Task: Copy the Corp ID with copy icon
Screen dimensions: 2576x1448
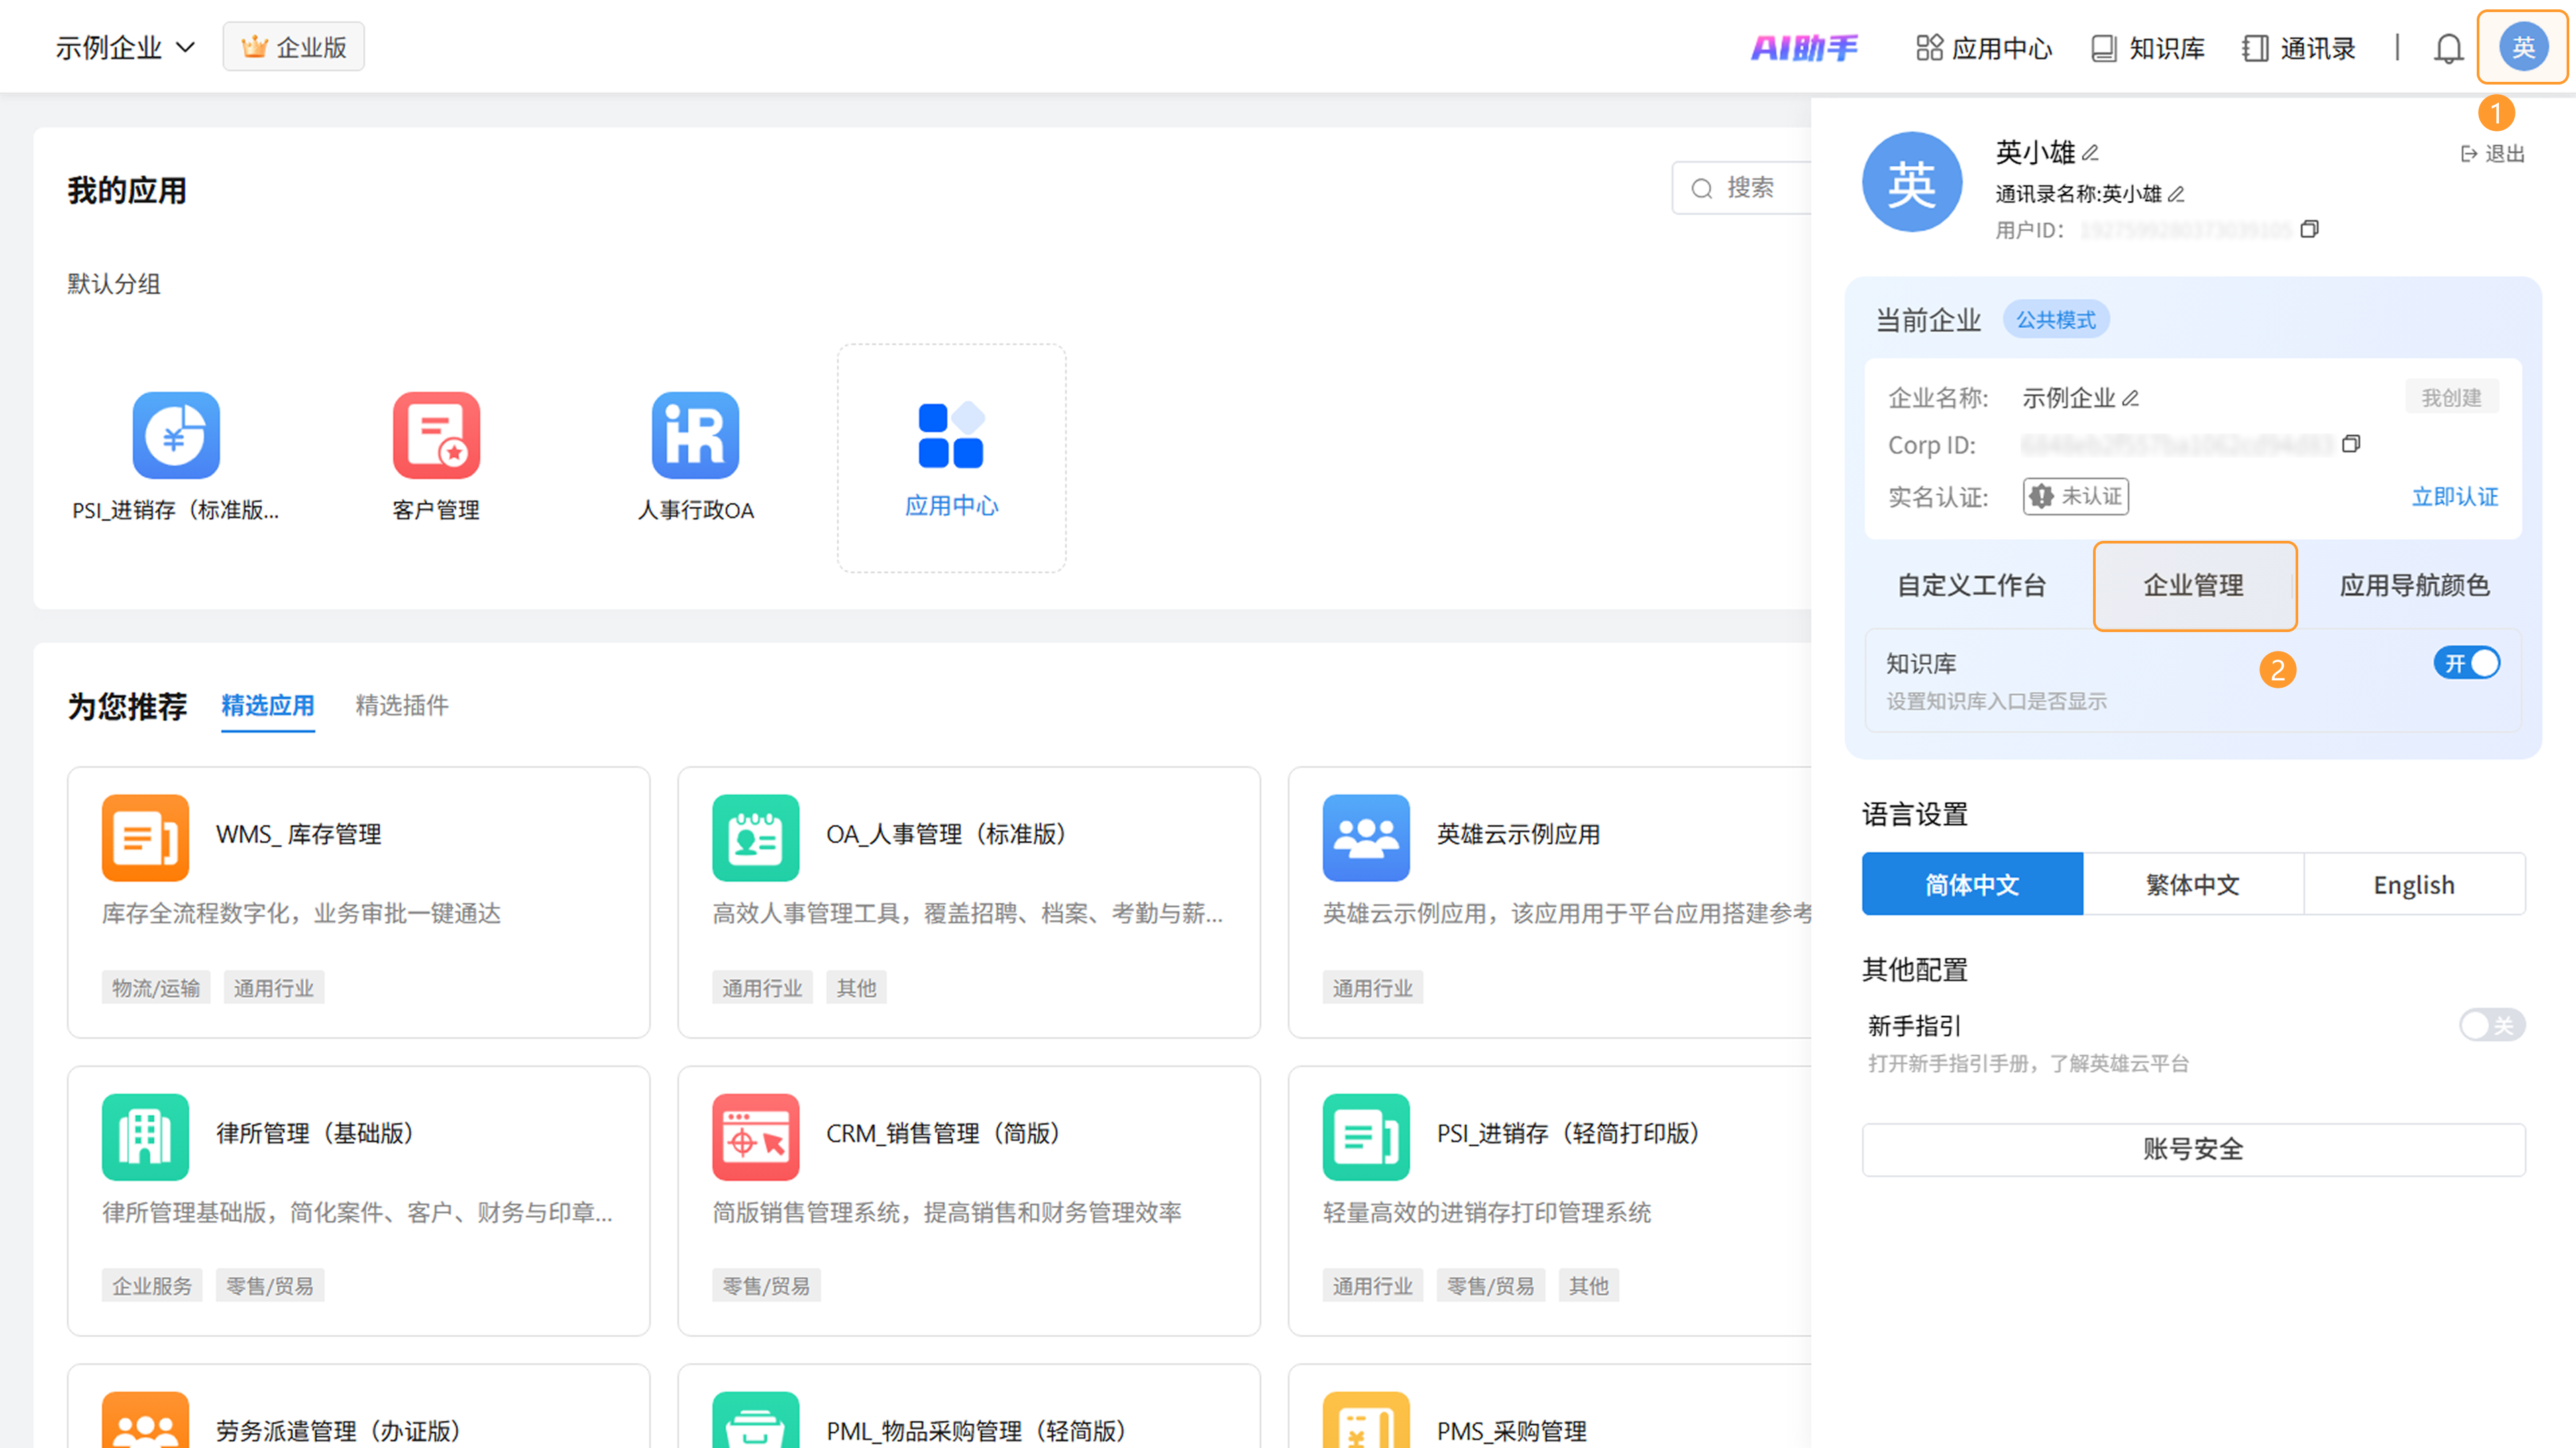Action: (2351, 444)
